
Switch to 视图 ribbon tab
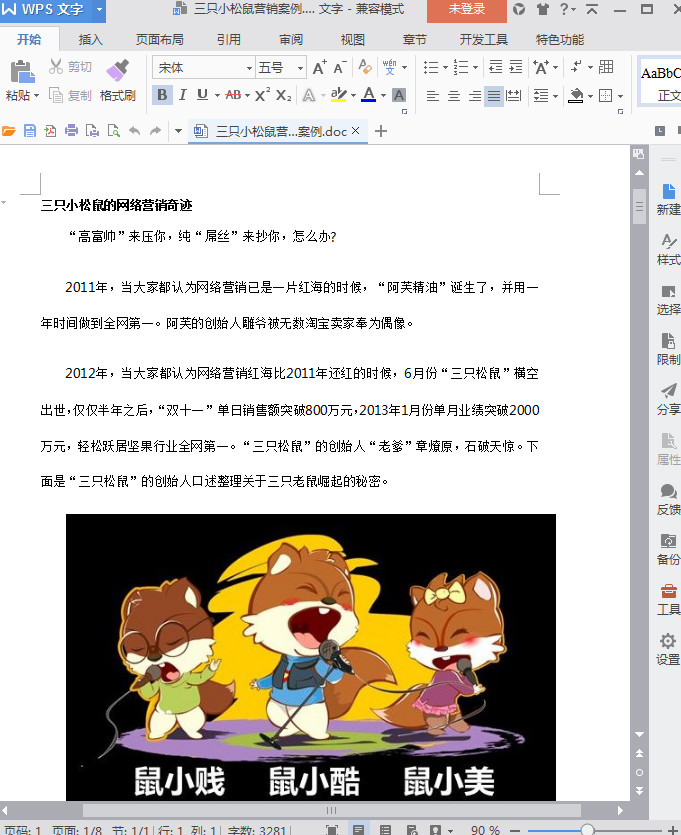coord(352,39)
